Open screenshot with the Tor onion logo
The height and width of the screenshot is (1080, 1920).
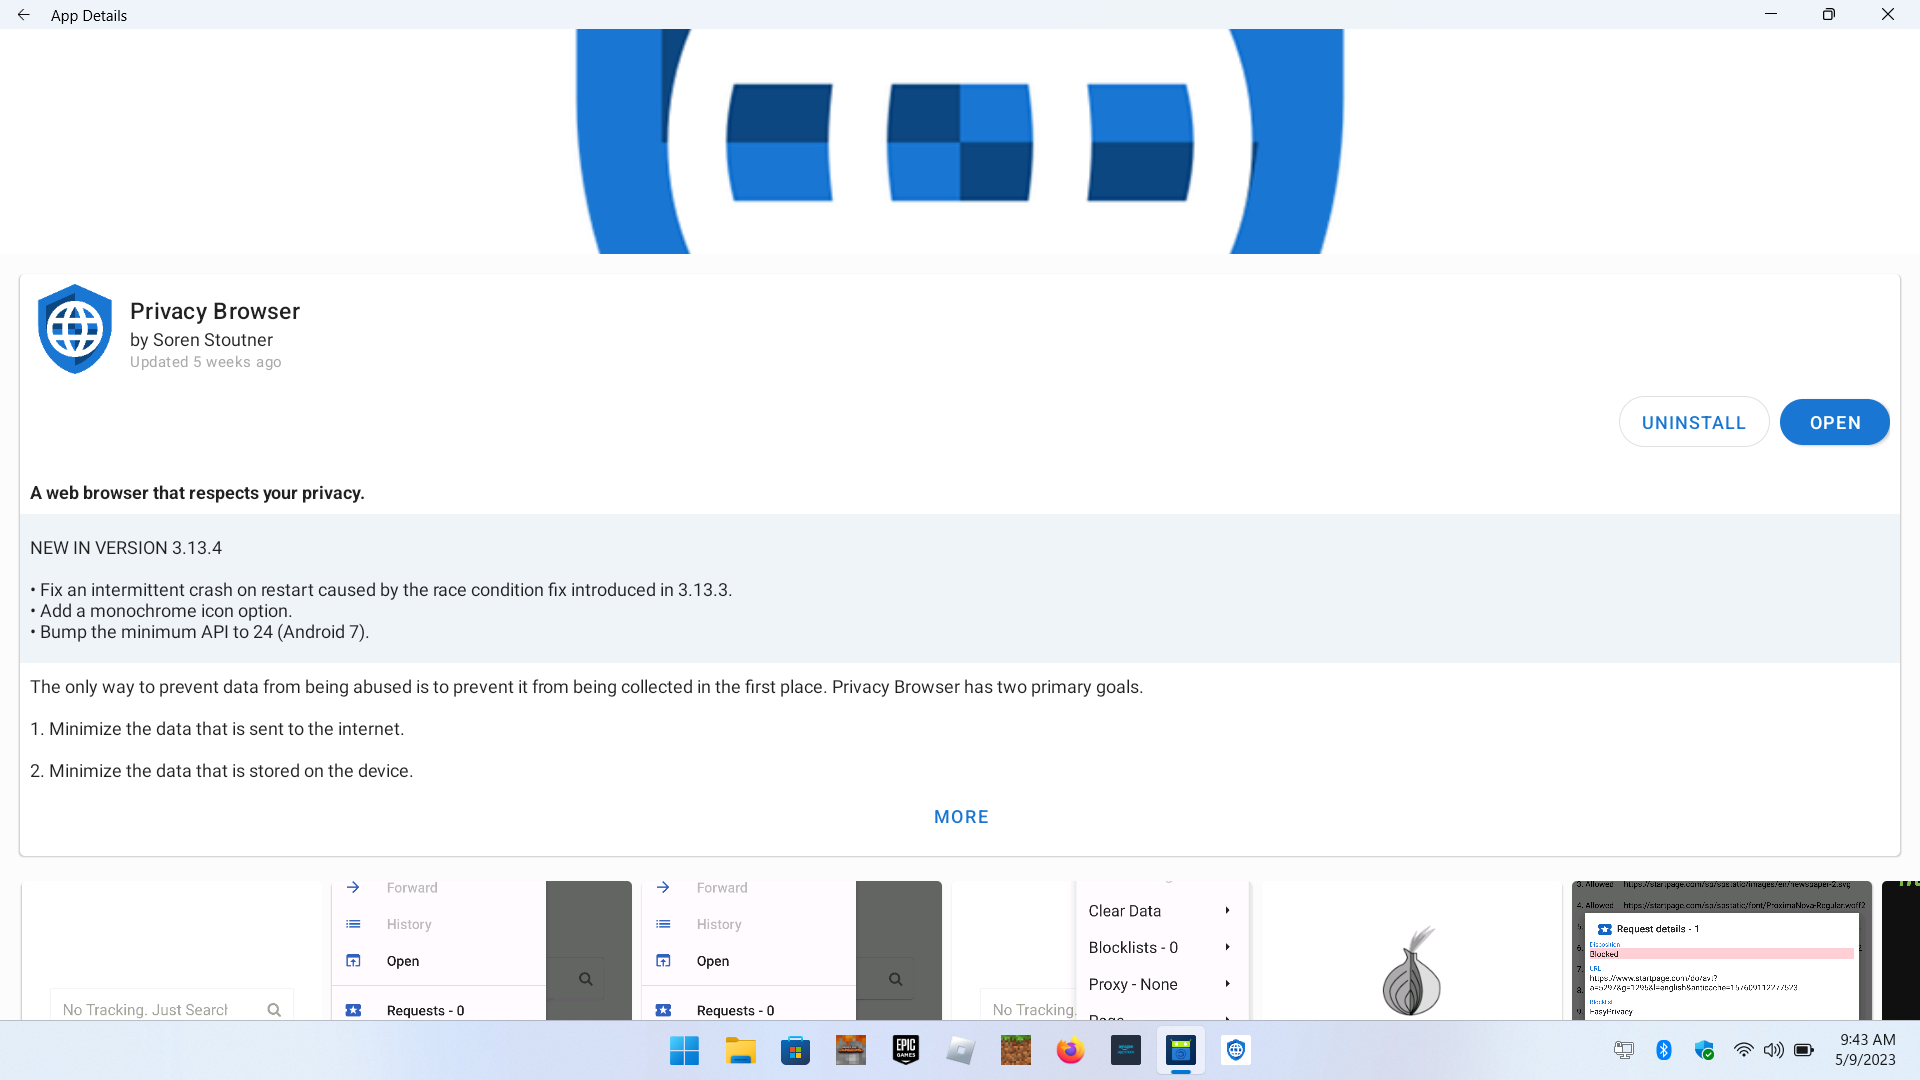click(x=1411, y=951)
